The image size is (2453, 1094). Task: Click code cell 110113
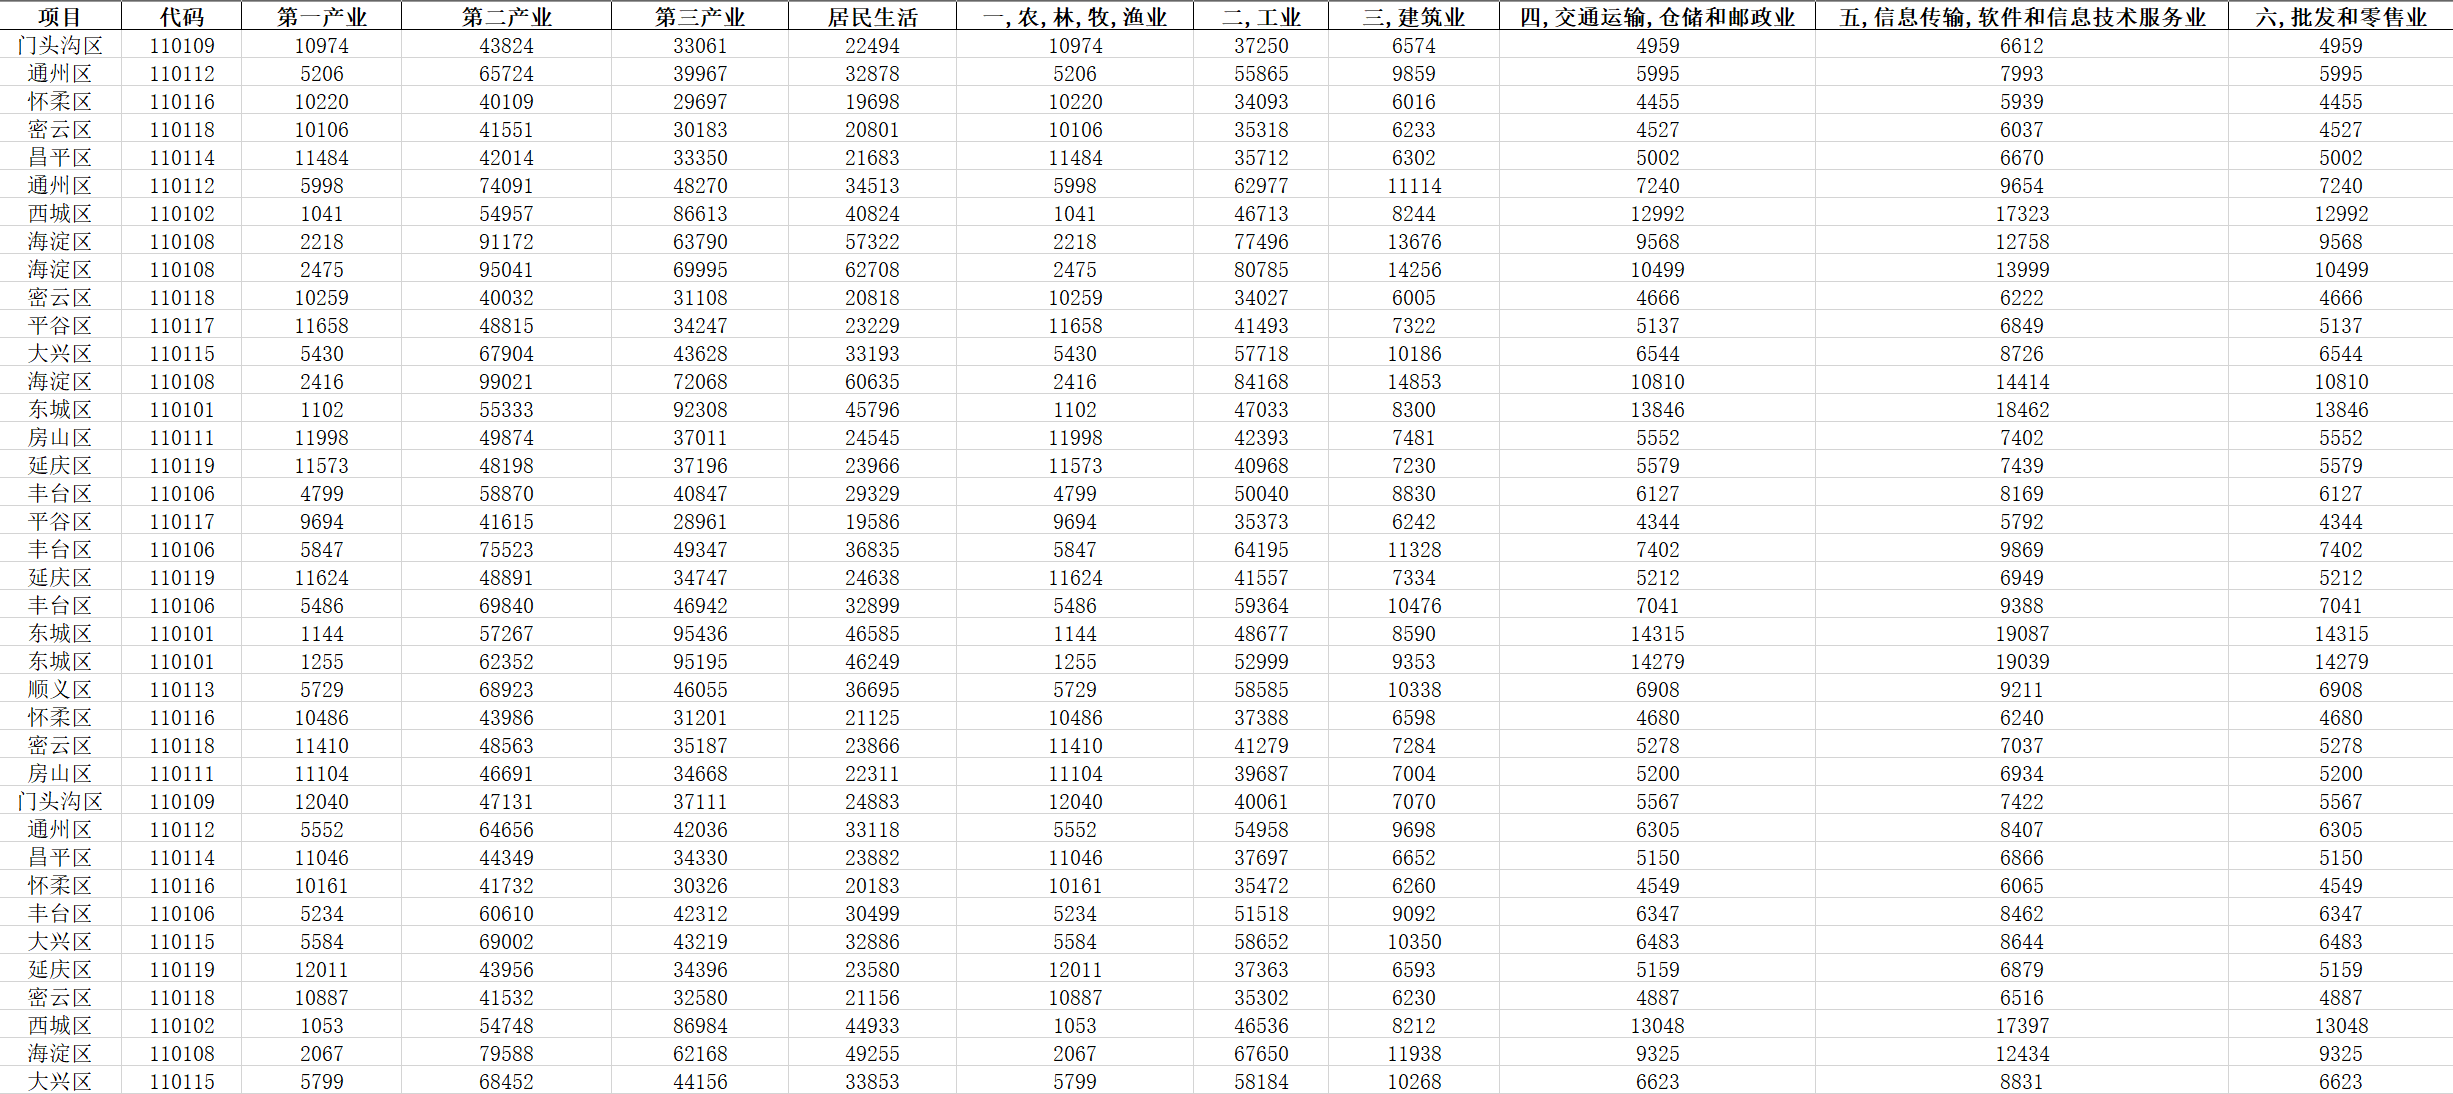tap(181, 690)
